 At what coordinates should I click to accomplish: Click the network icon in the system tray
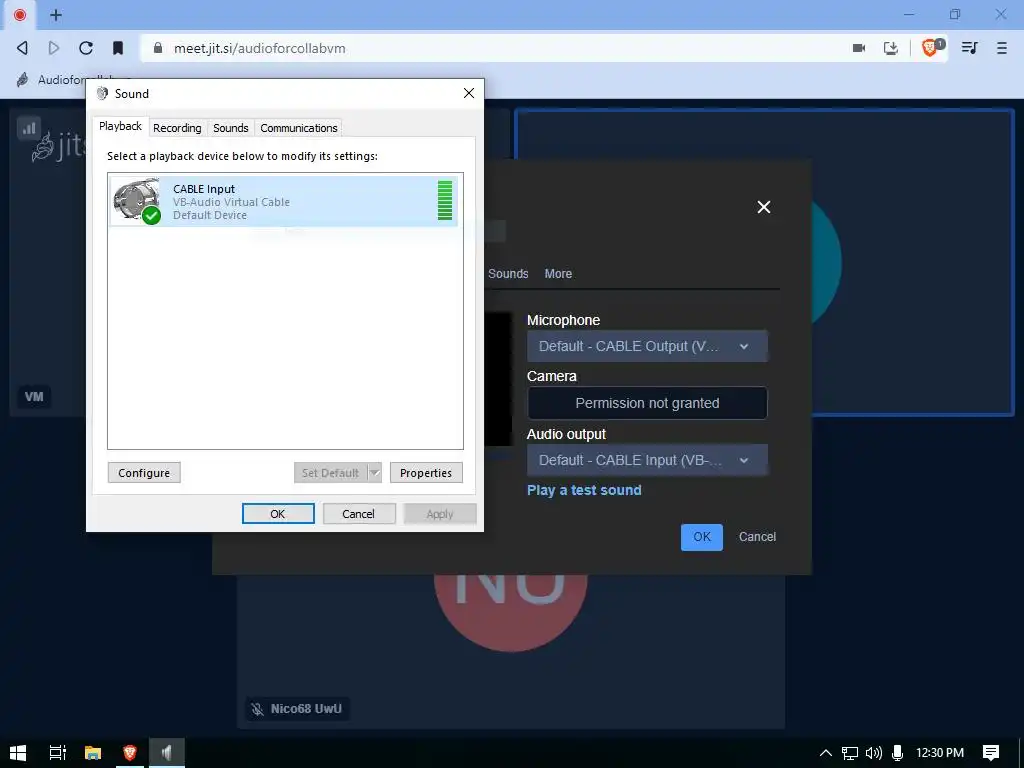[x=850, y=753]
